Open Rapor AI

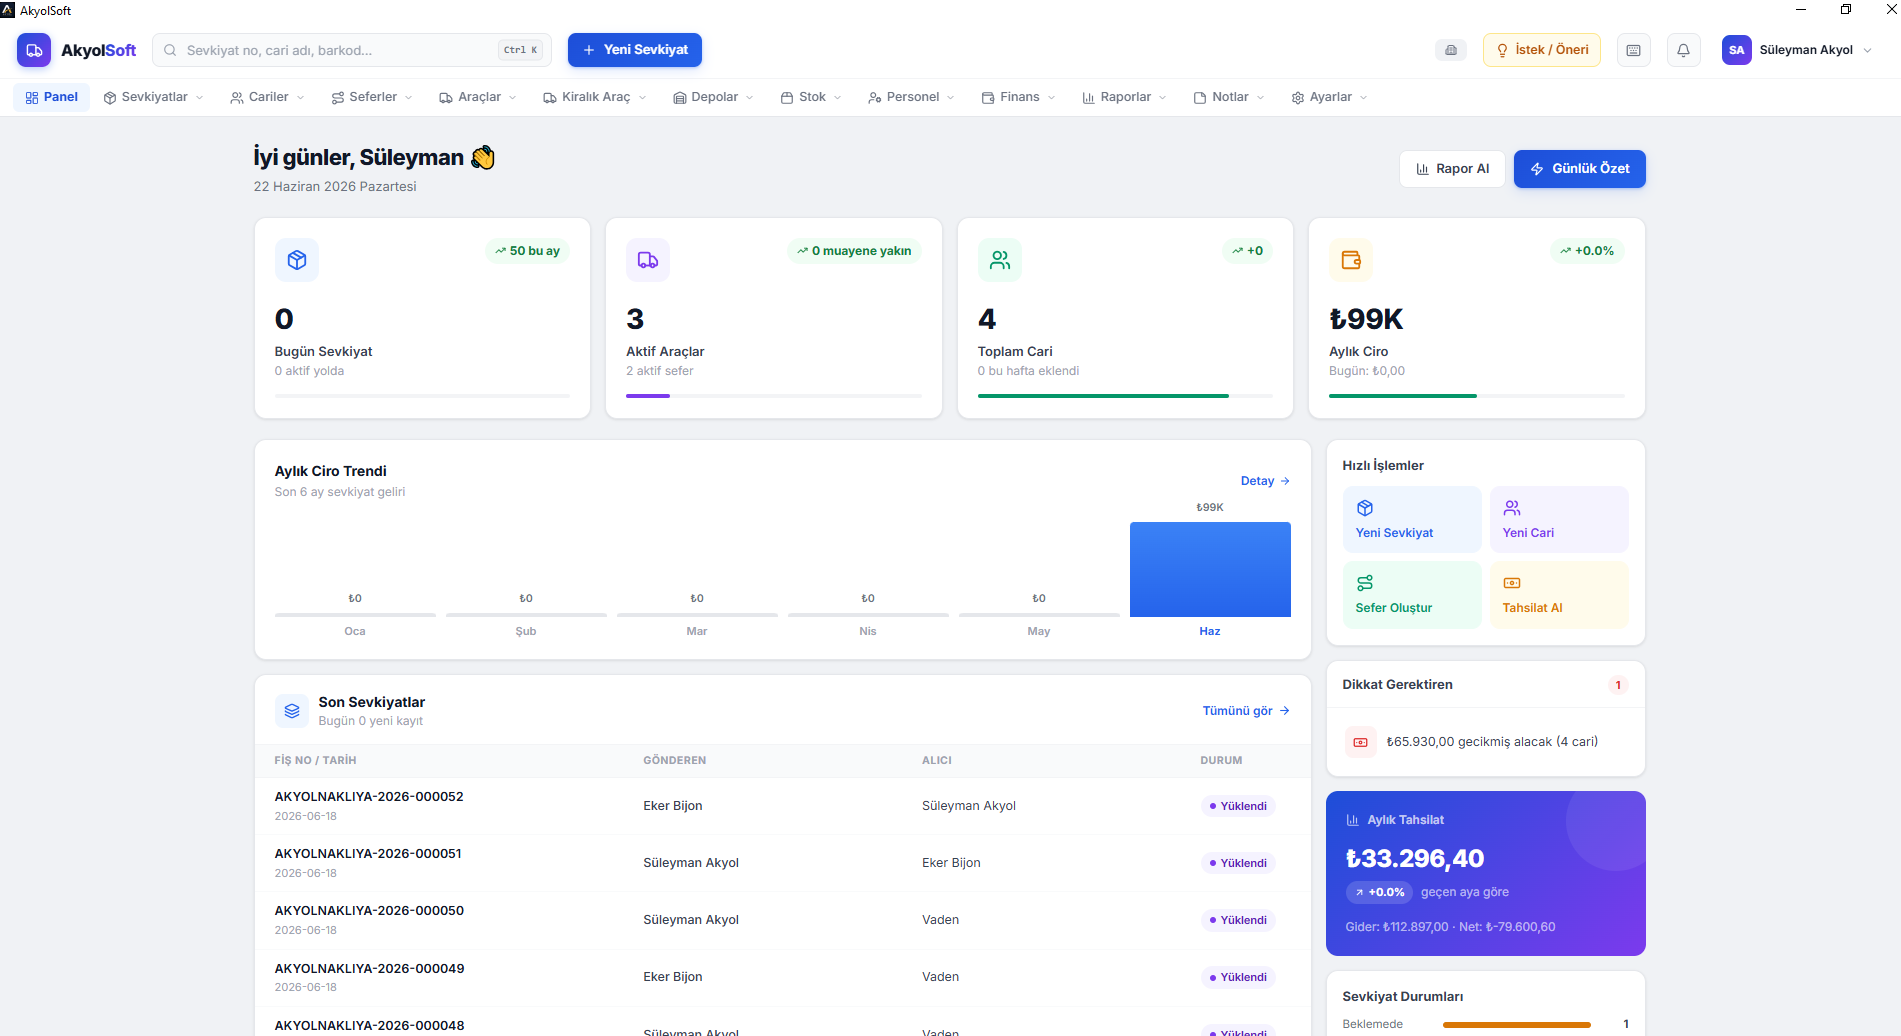pyautogui.click(x=1452, y=169)
